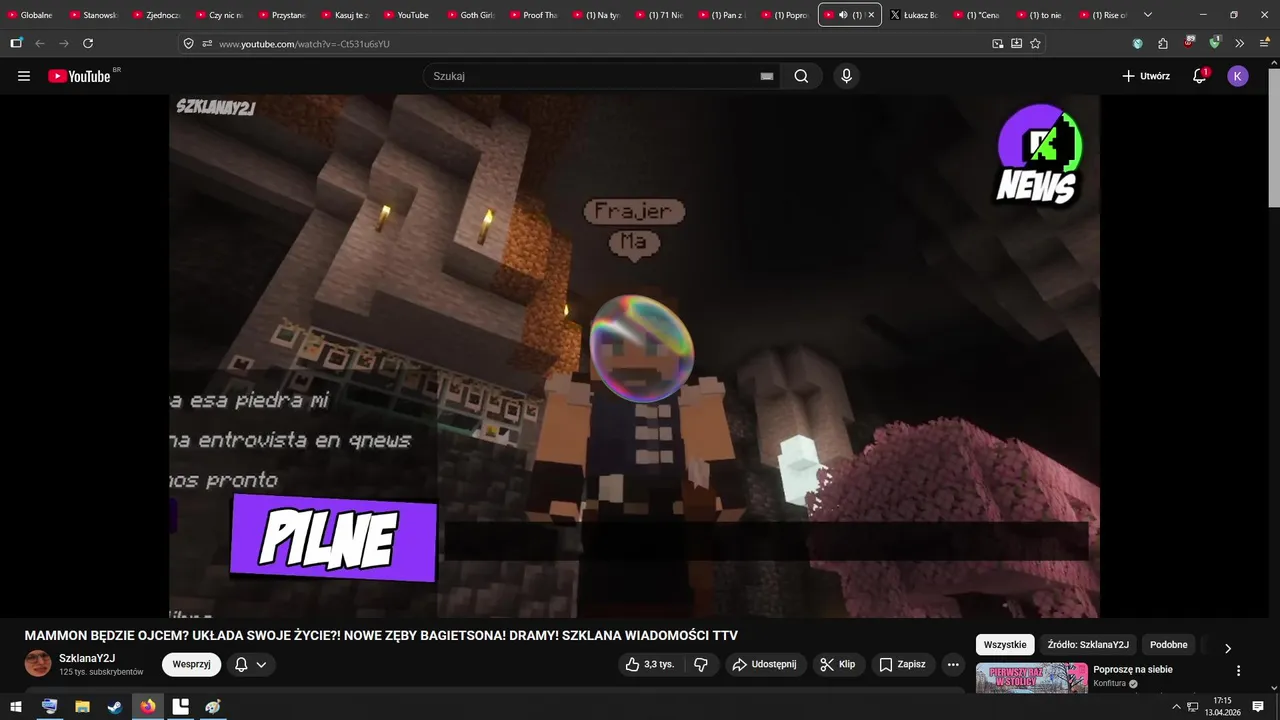Dislike the video

click(x=701, y=664)
